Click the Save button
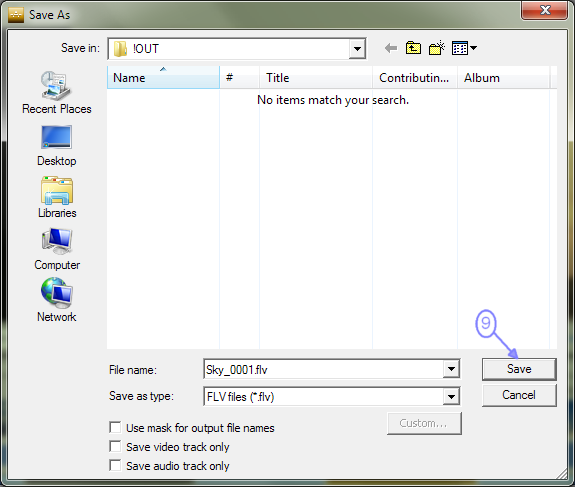Image resolution: width=576 pixels, height=487 pixels. (519, 369)
